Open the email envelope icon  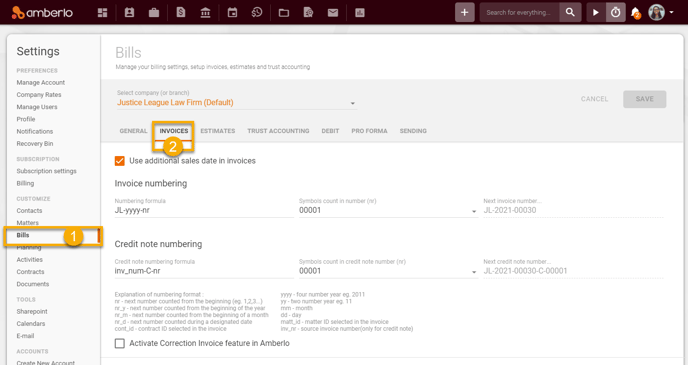(333, 13)
